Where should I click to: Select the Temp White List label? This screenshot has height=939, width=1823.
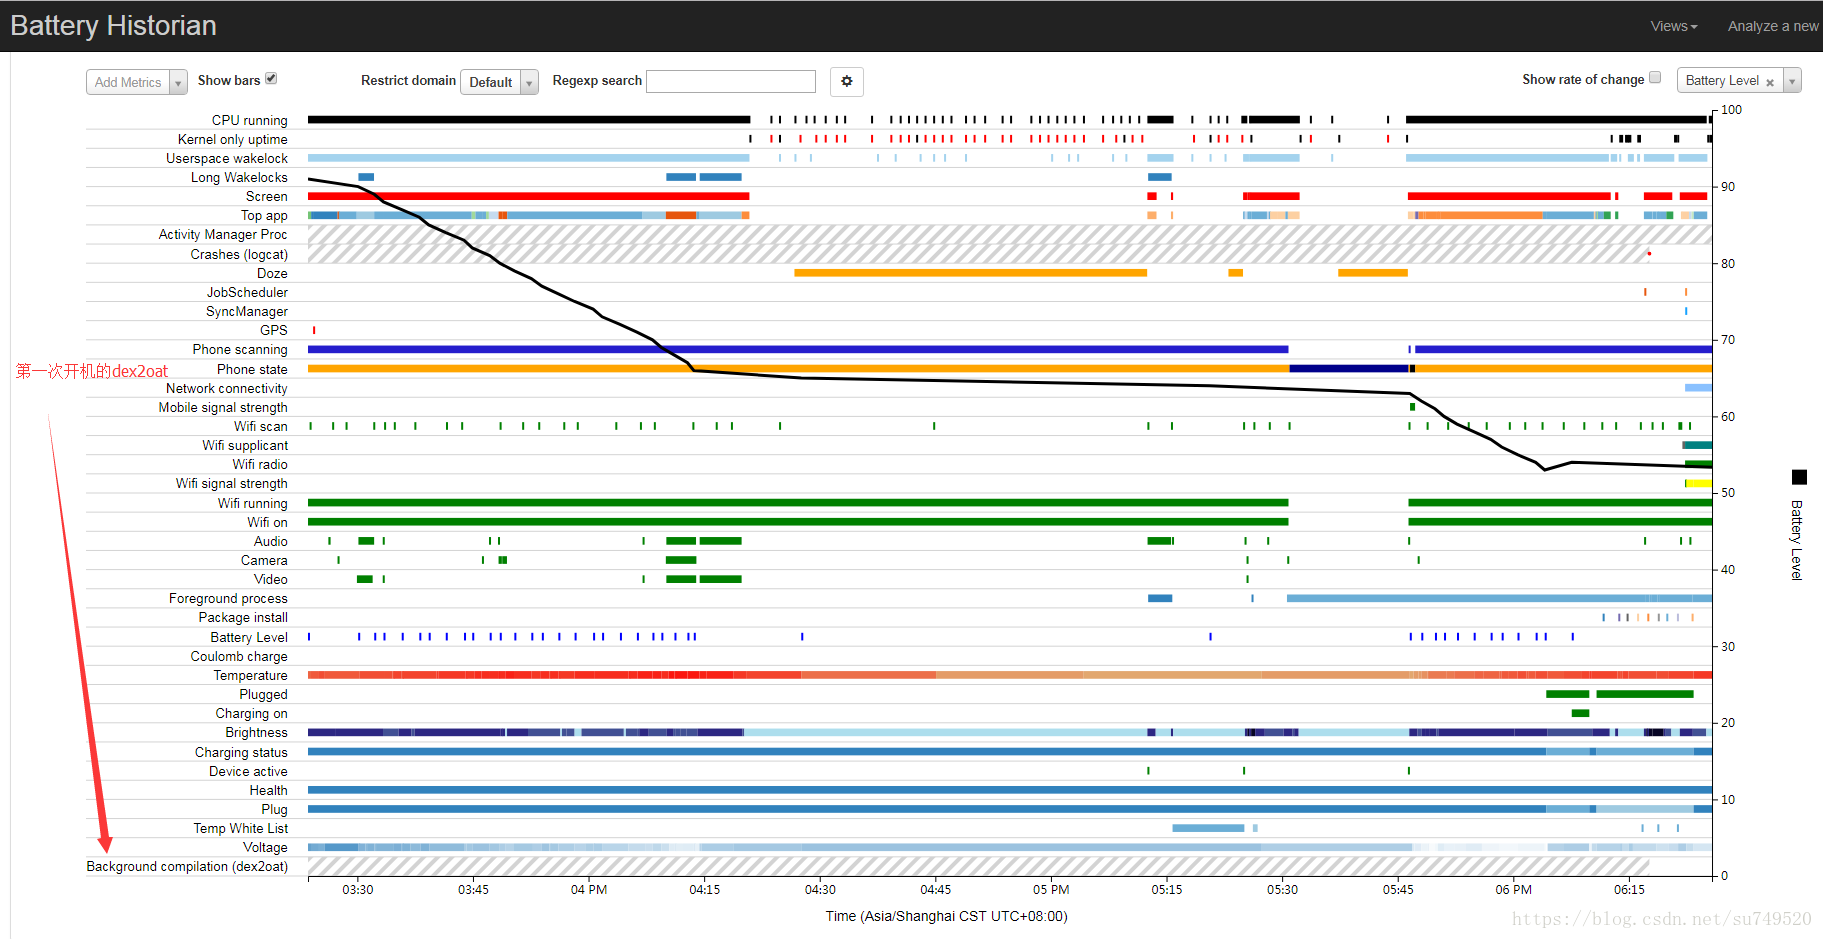241,828
